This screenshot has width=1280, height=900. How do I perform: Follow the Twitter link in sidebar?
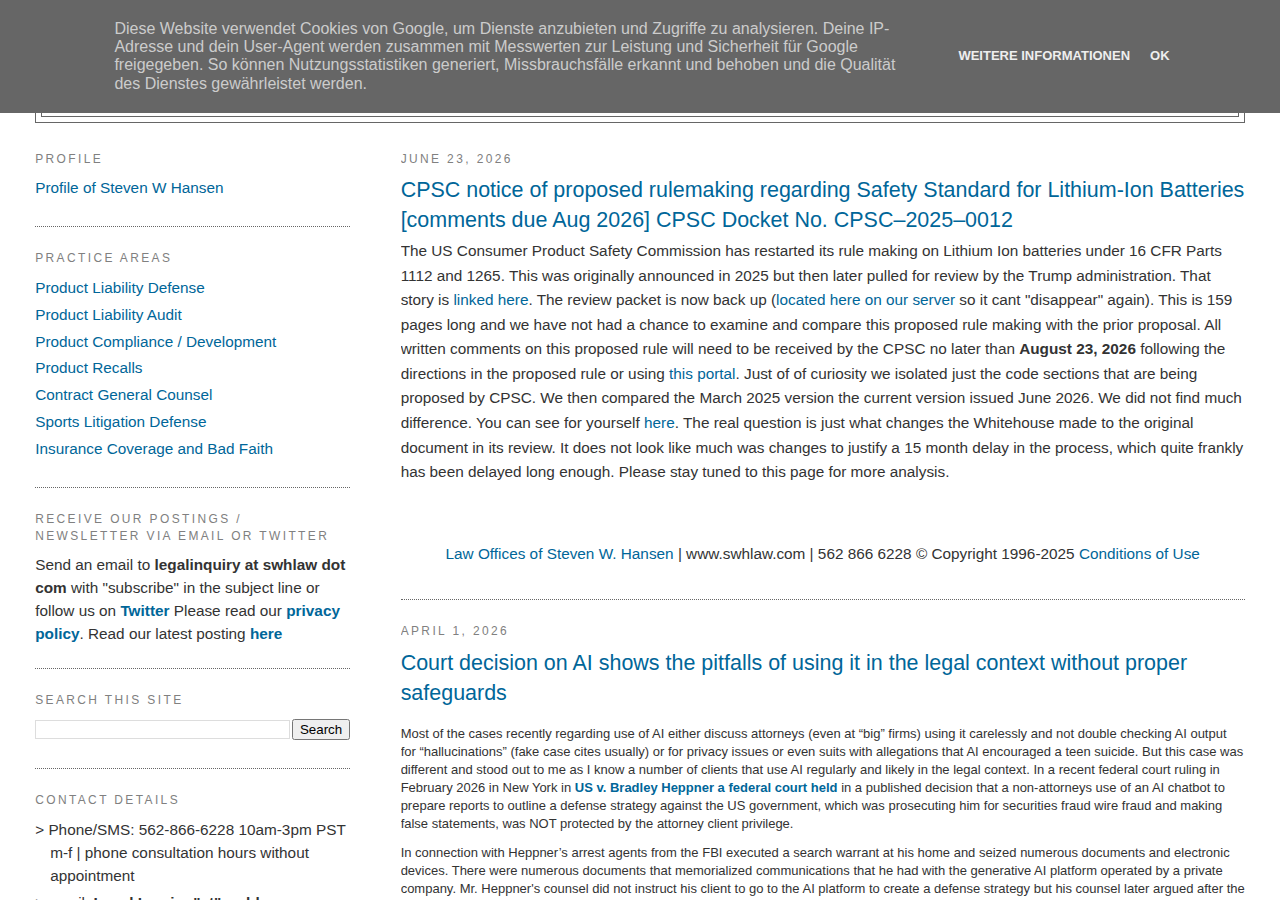click(x=145, y=611)
